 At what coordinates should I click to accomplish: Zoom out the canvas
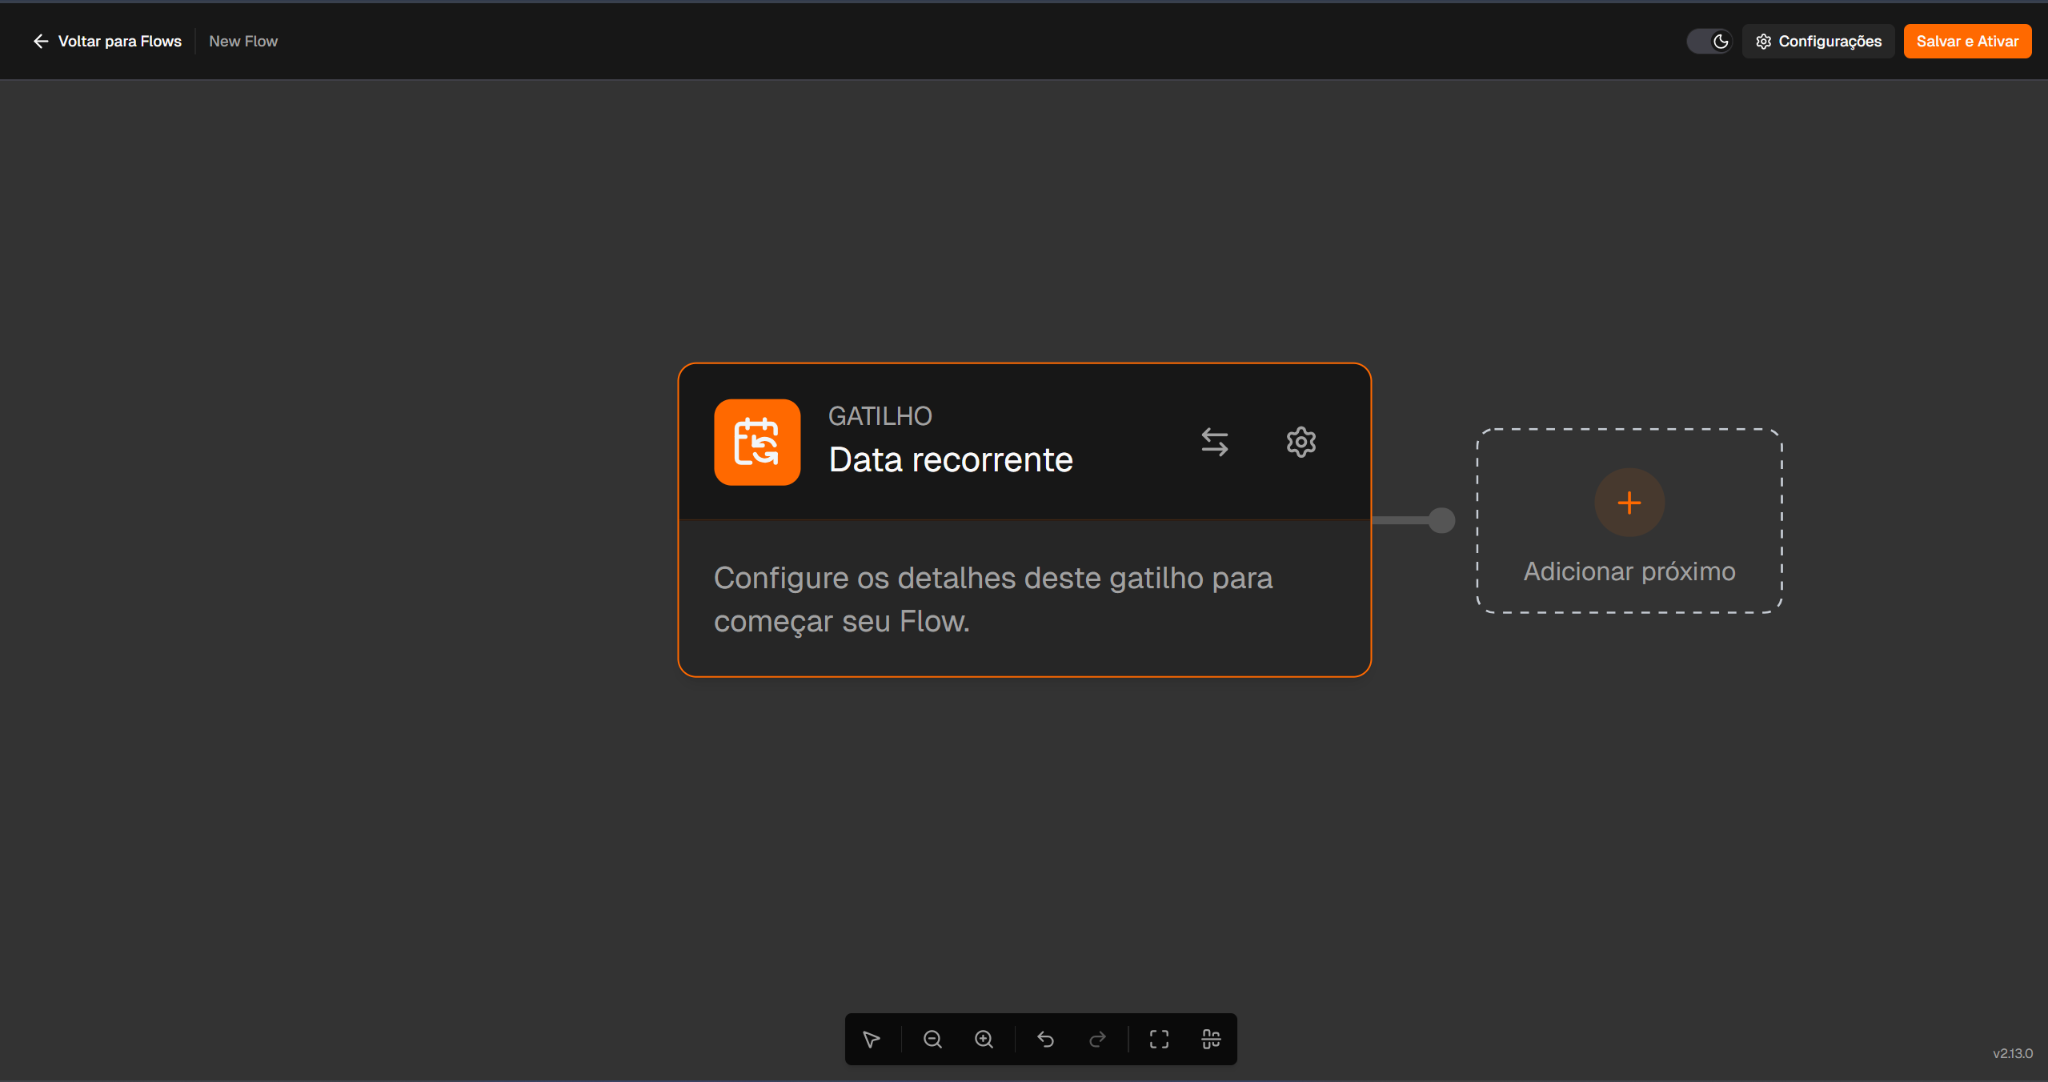932,1040
